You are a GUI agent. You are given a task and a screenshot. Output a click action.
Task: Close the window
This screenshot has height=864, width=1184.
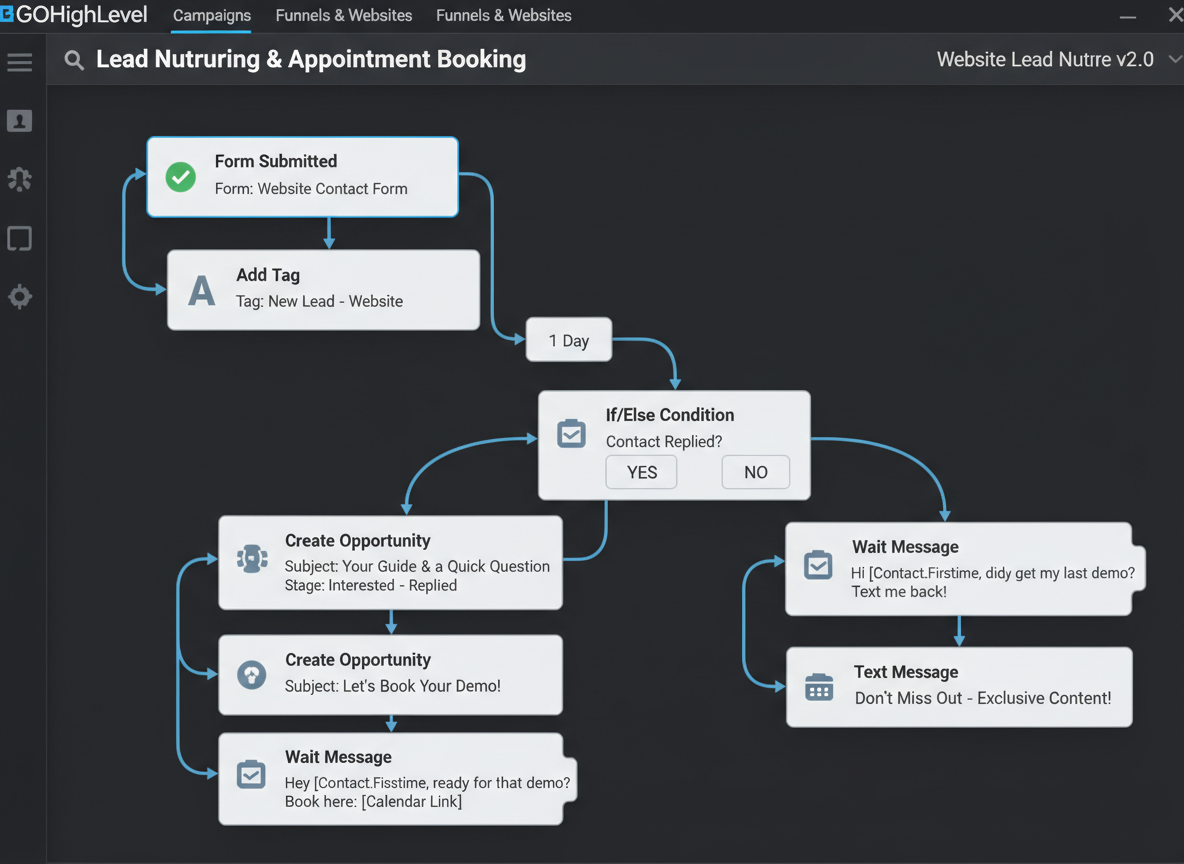[1175, 15]
